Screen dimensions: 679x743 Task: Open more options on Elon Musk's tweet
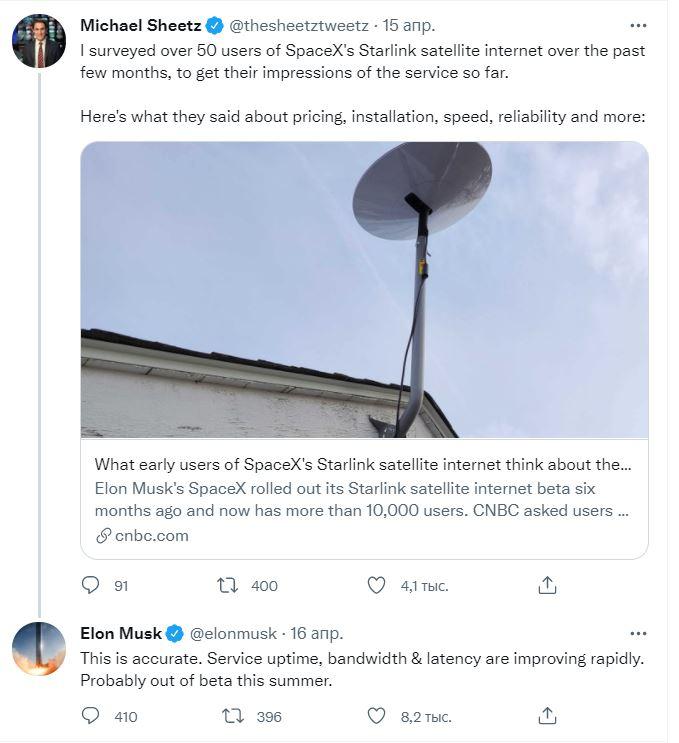(638, 634)
